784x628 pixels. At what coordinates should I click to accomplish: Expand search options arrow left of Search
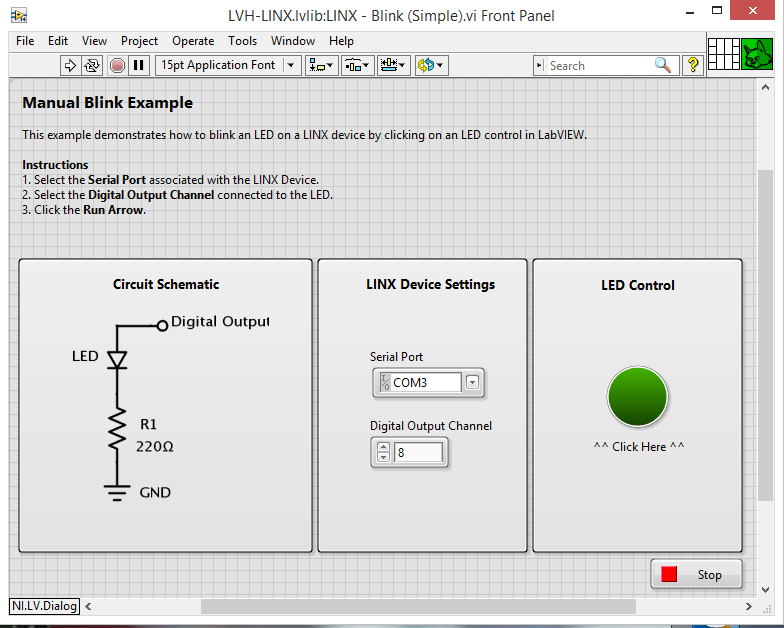(540, 66)
